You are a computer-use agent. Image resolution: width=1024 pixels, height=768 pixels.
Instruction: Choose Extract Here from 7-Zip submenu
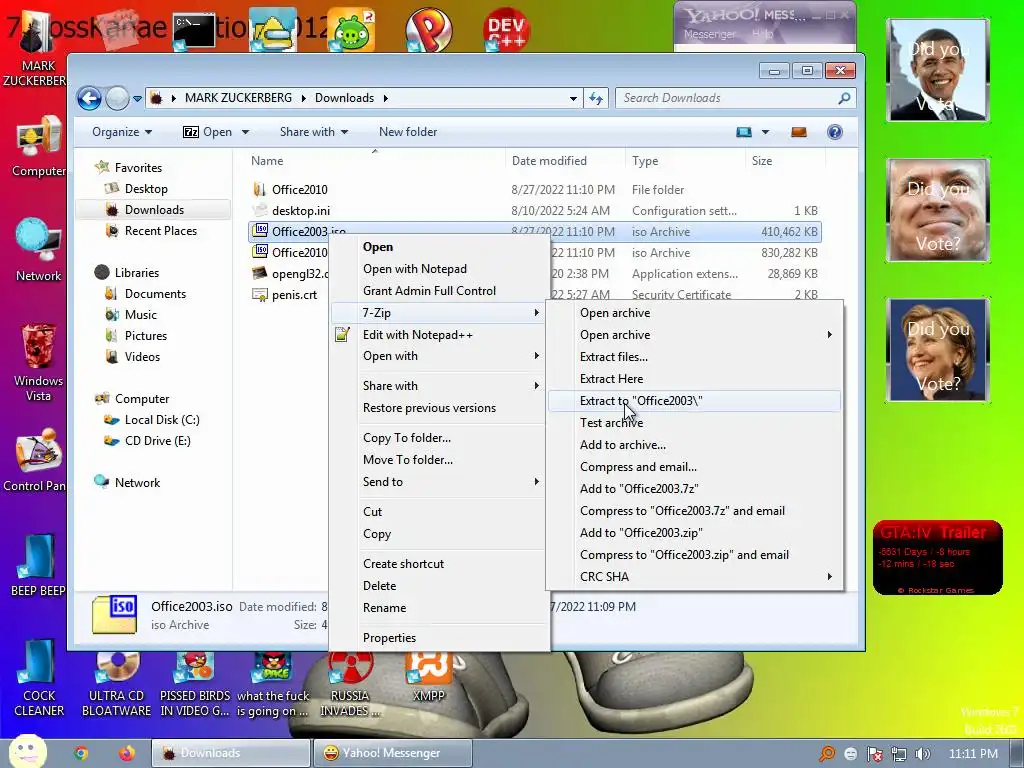695,379
